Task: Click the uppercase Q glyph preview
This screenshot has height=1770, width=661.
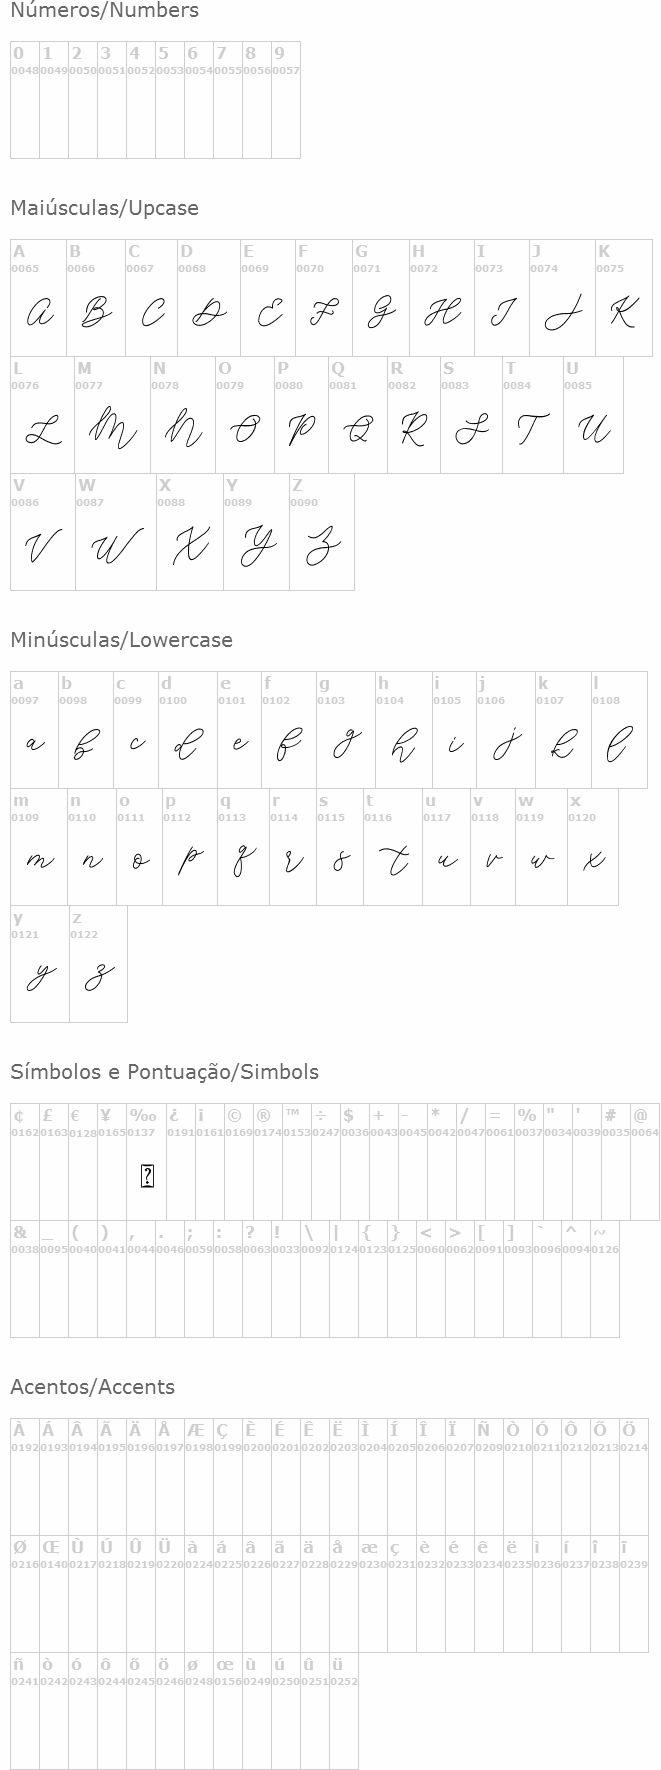Action: [x=358, y=430]
